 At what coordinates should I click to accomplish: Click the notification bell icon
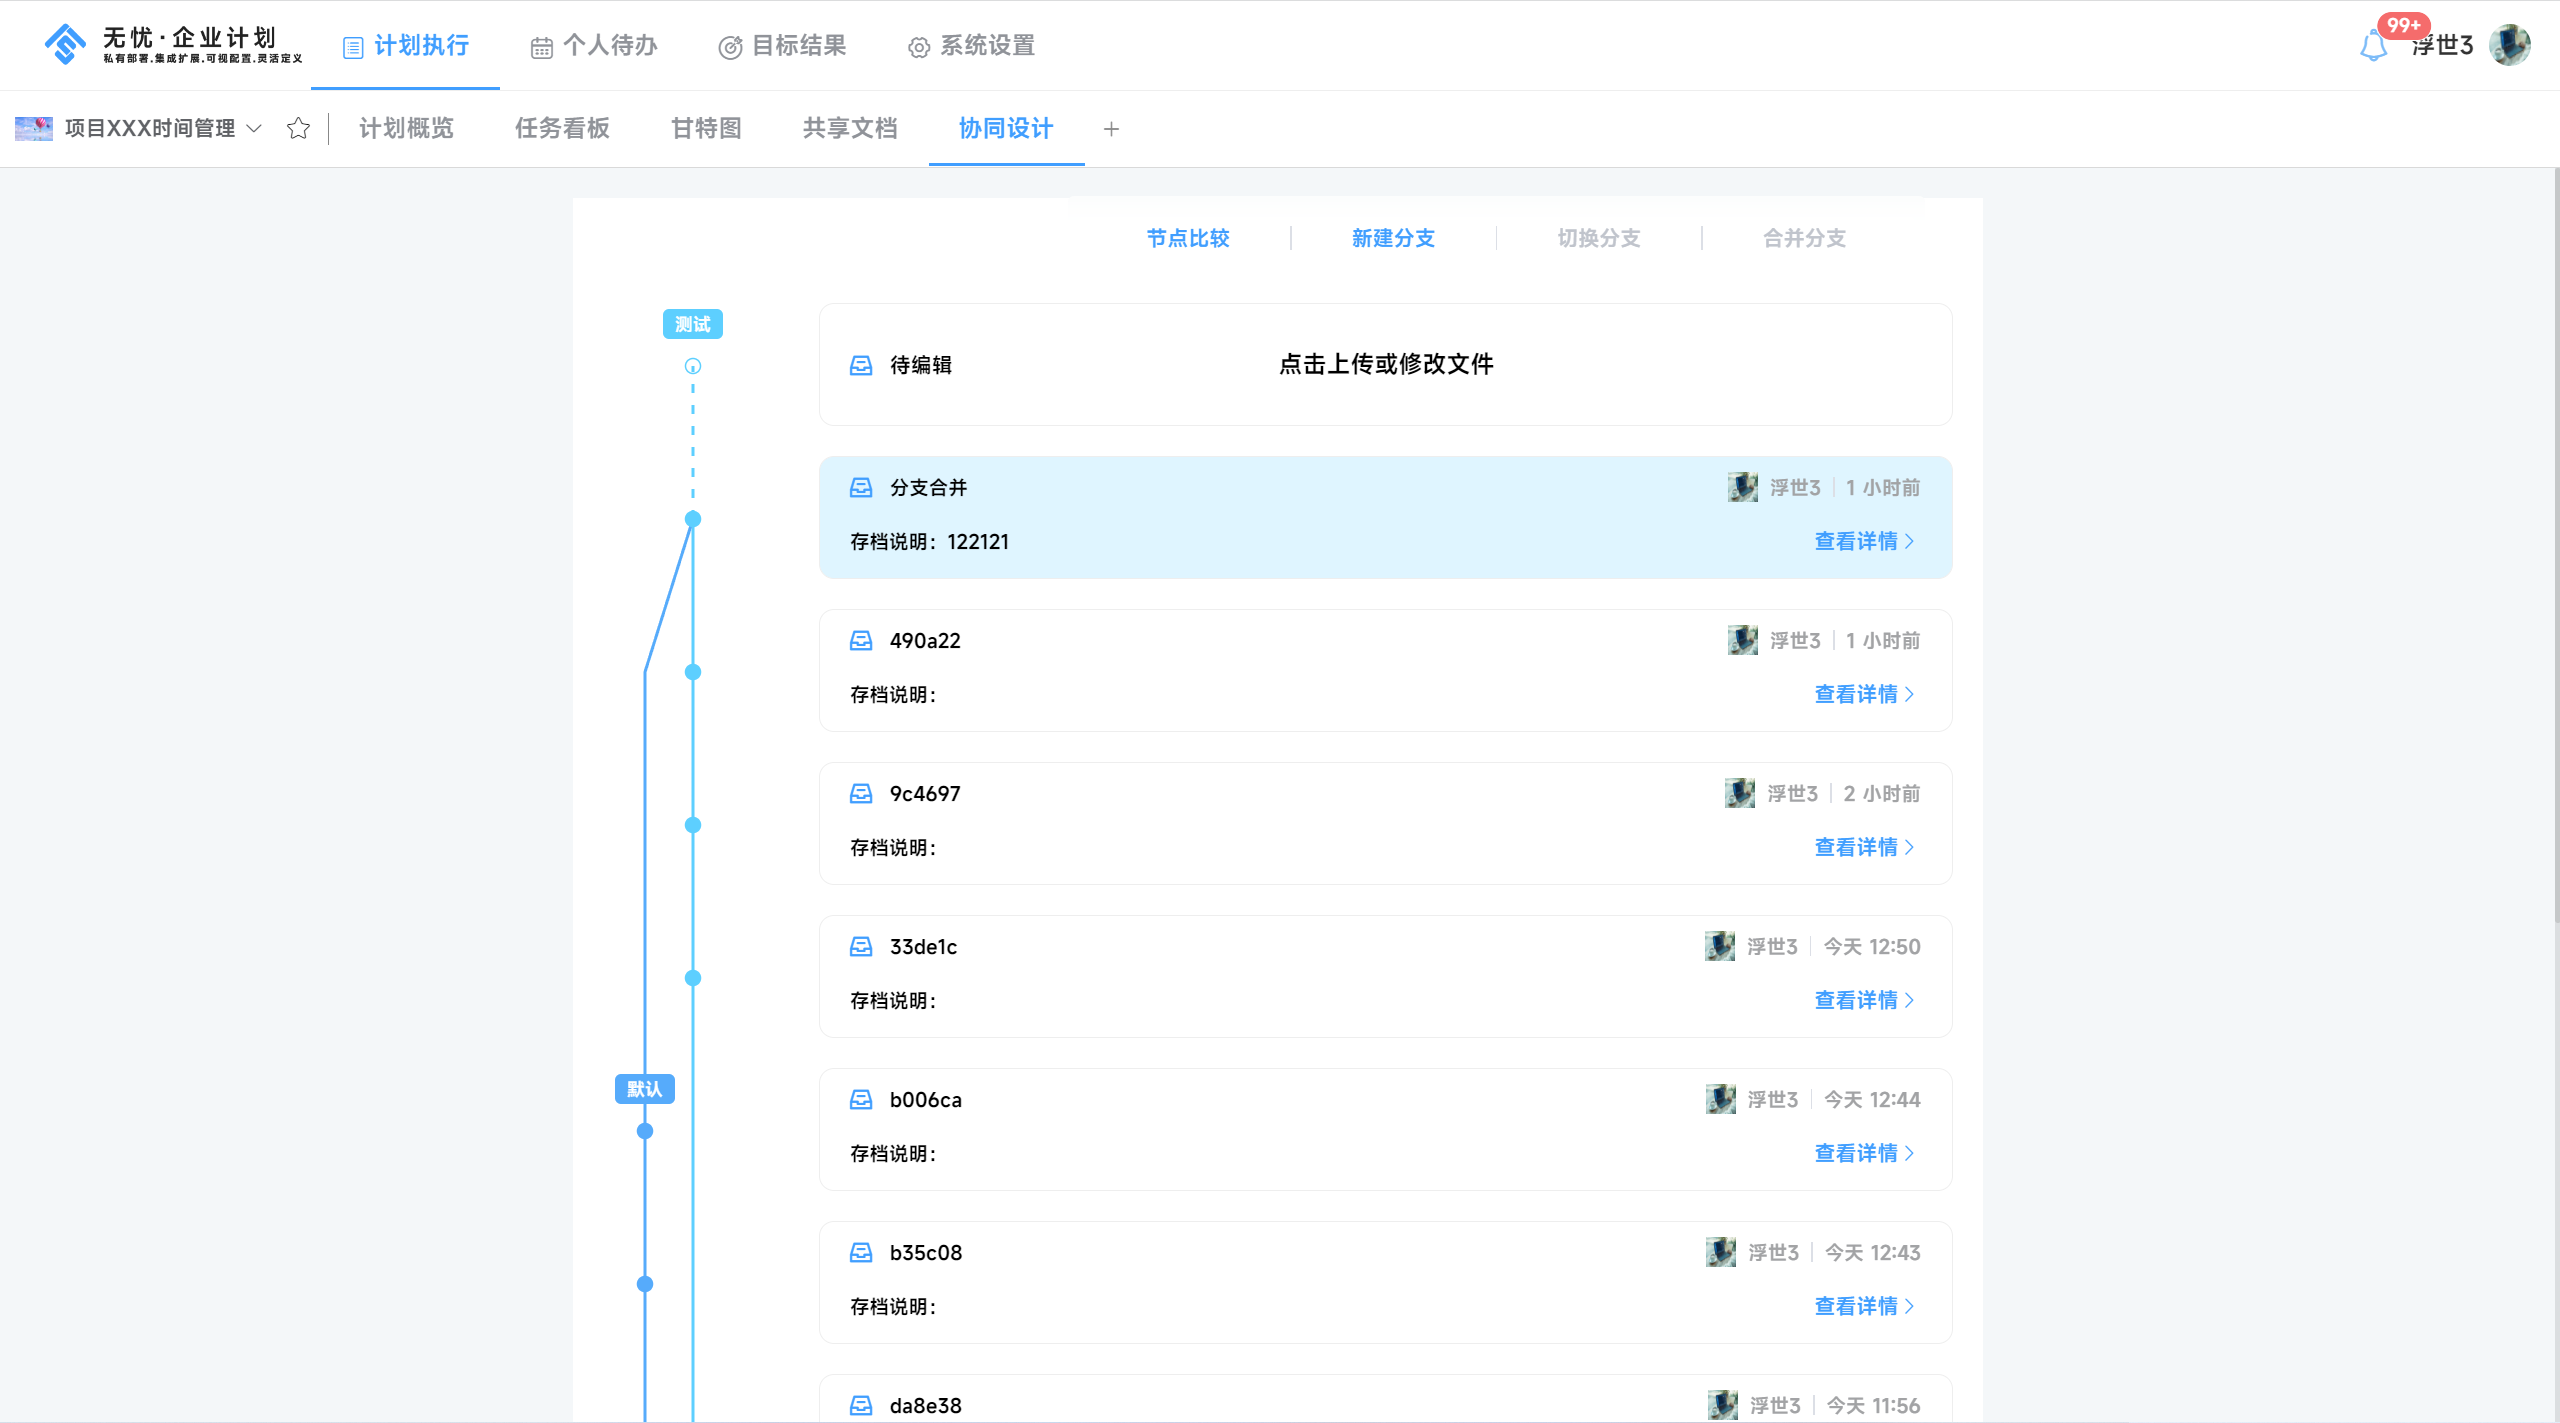pos(2373,46)
